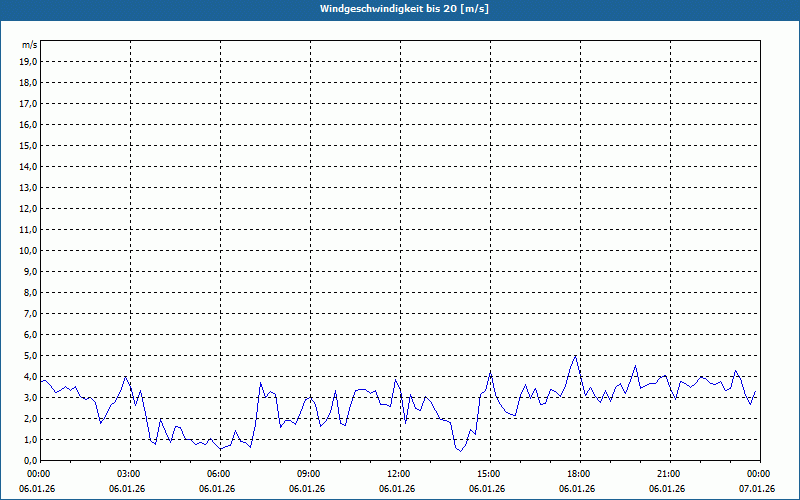
Task: Select the 0,0 y-axis origin label
Action: click(x=30, y=460)
